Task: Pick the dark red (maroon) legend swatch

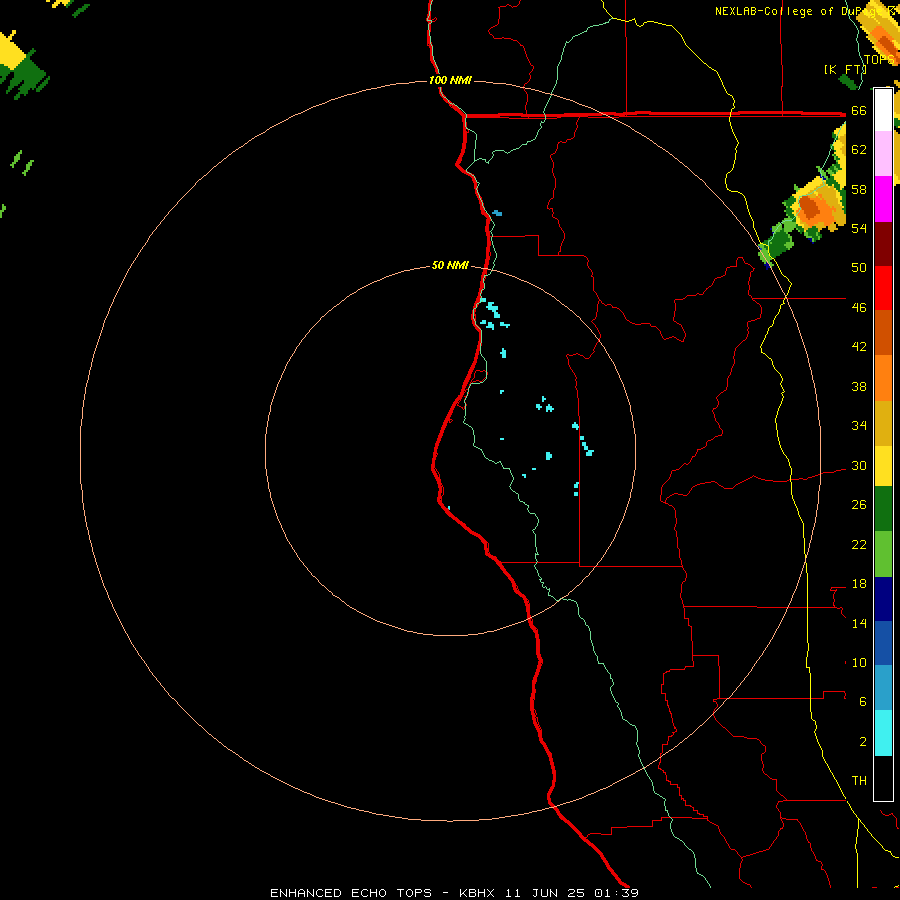Action: tap(883, 244)
